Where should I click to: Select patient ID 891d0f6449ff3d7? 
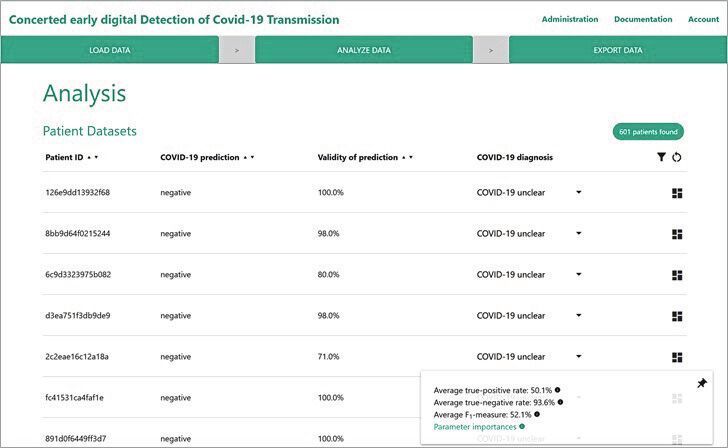coord(76,438)
